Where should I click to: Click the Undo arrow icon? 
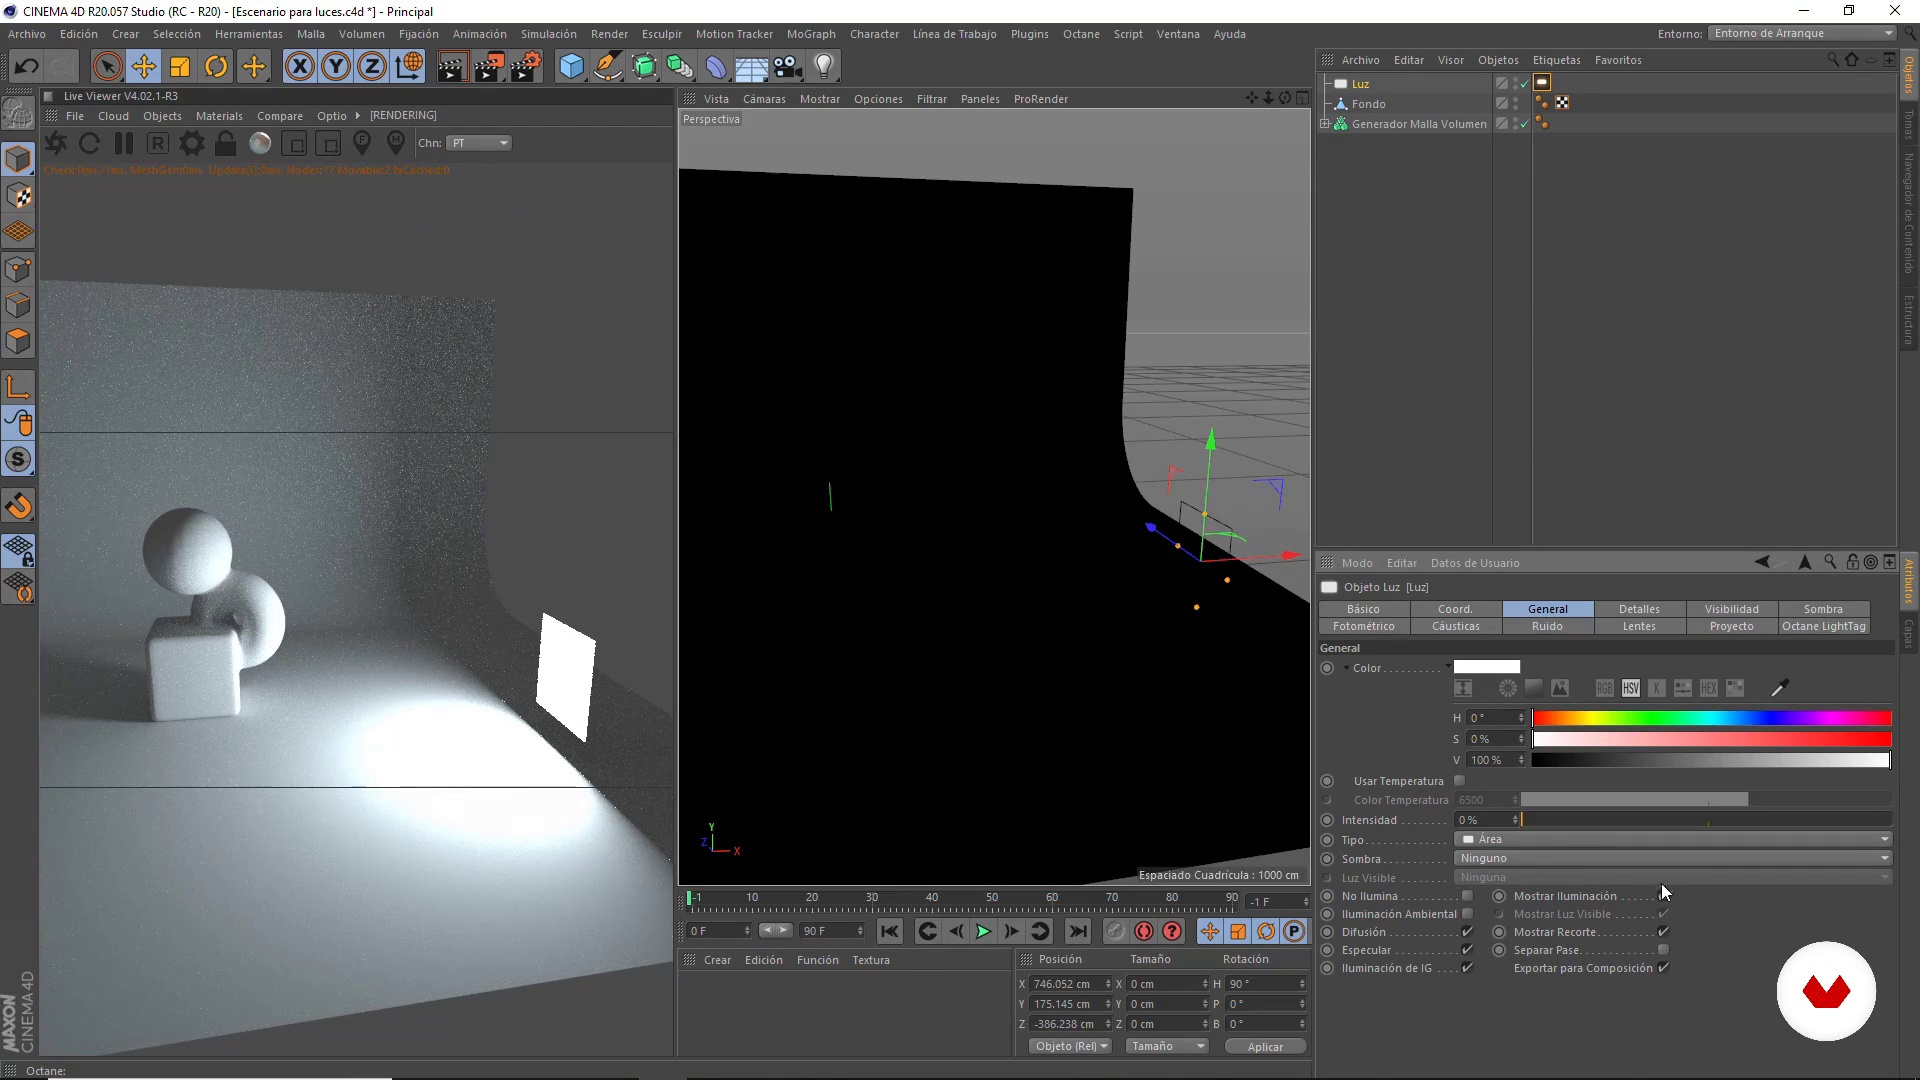(26, 67)
